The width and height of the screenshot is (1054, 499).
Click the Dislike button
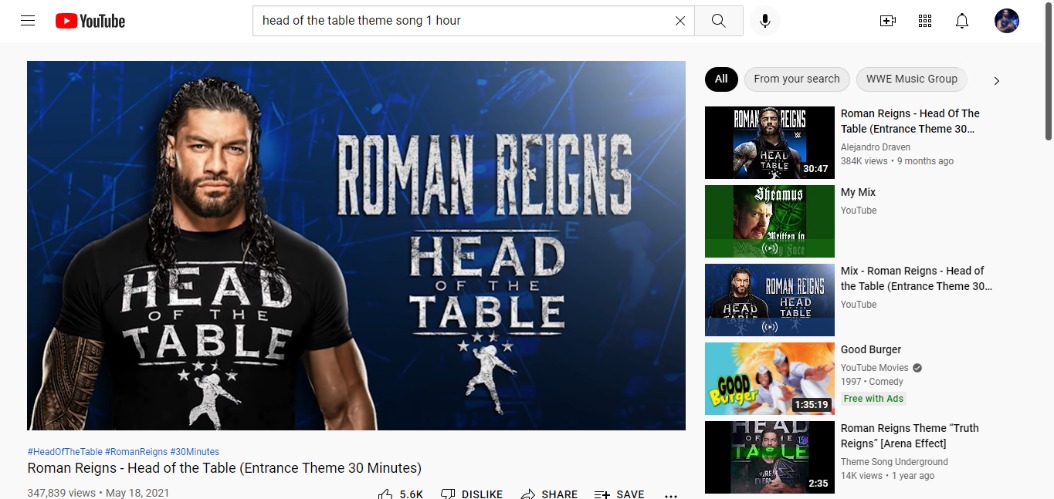471,494
